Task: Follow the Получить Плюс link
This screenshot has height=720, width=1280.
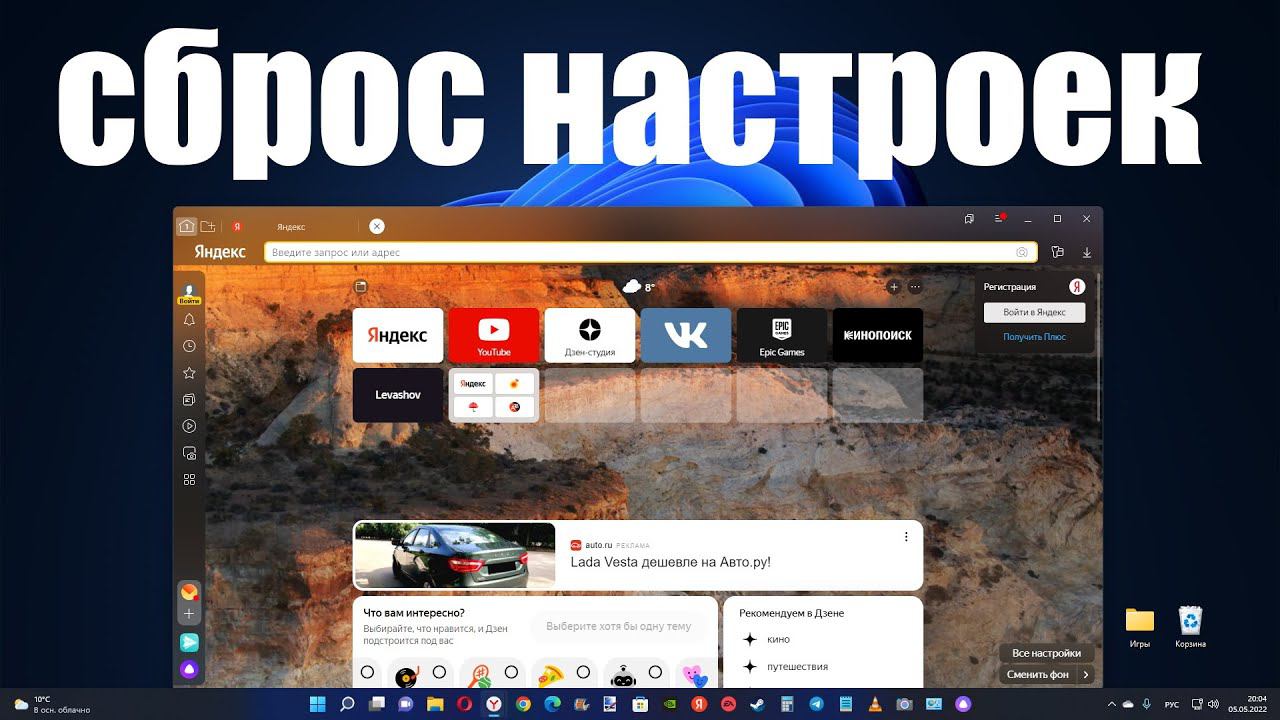Action: click(1035, 337)
